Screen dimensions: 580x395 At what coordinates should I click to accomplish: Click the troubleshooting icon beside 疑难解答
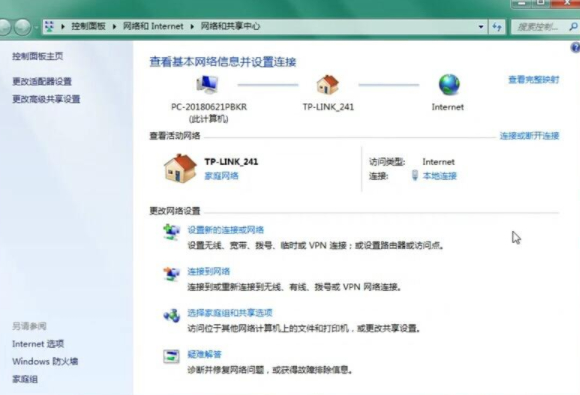171,357
